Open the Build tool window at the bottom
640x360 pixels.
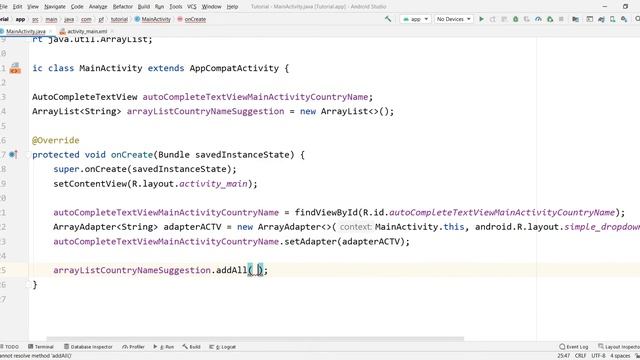[x=191, y=347]
